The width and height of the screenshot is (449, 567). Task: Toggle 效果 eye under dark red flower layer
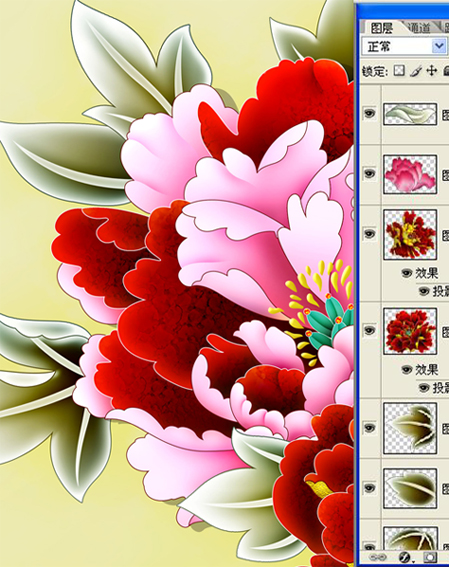click(x=407, y=370)
